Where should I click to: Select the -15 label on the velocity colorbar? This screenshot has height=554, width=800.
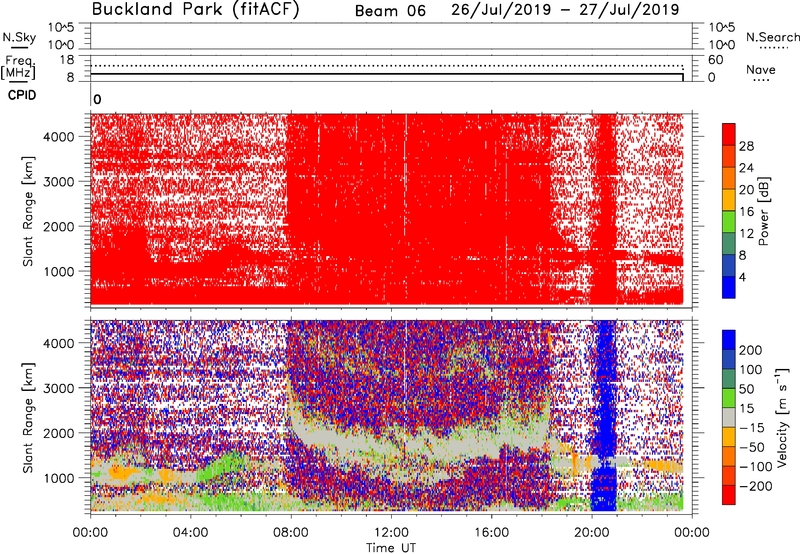coord(752,428)
